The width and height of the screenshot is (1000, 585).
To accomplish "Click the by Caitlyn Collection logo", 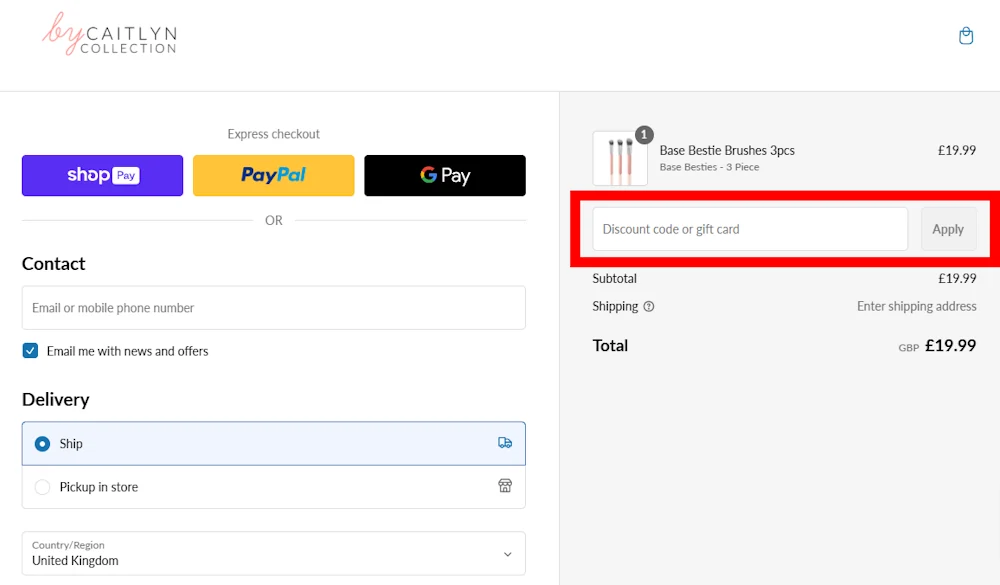I will point(109,34).
